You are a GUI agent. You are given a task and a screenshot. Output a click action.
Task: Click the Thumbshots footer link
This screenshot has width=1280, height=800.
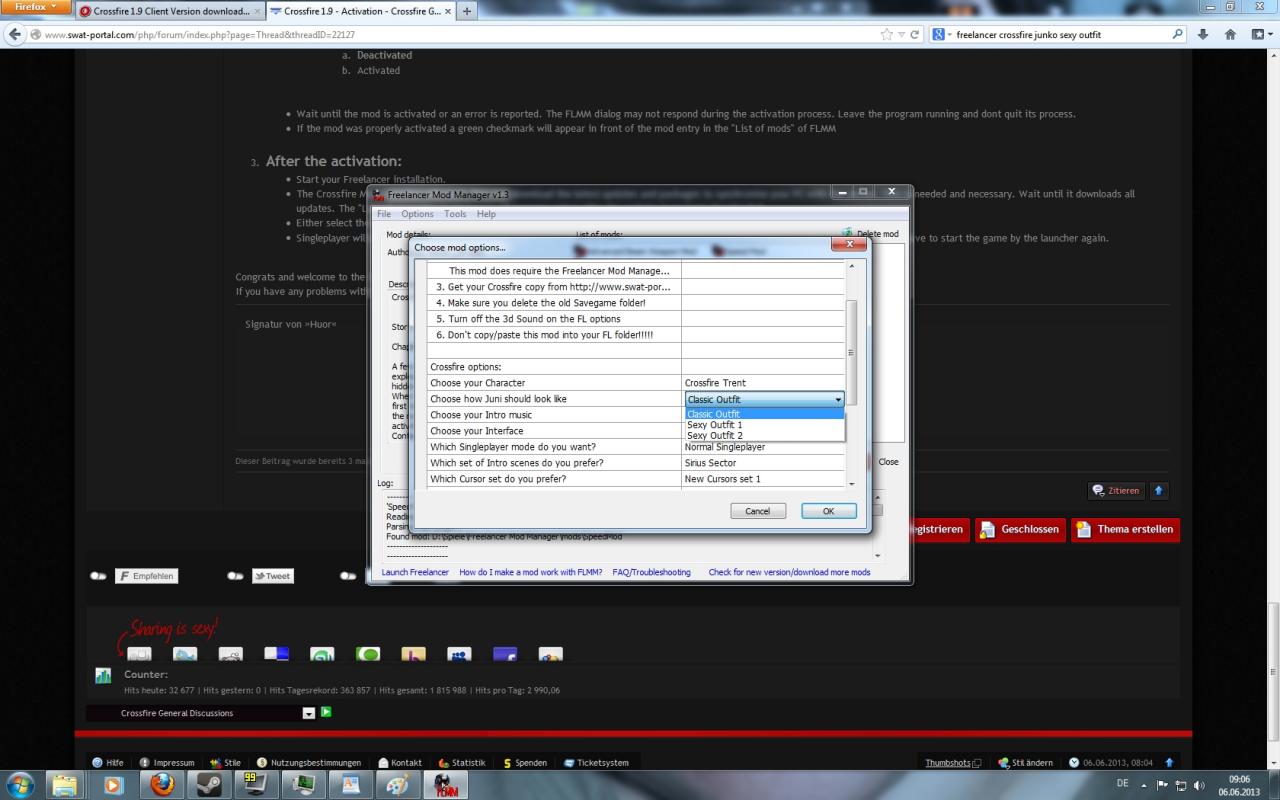[953, 763]
